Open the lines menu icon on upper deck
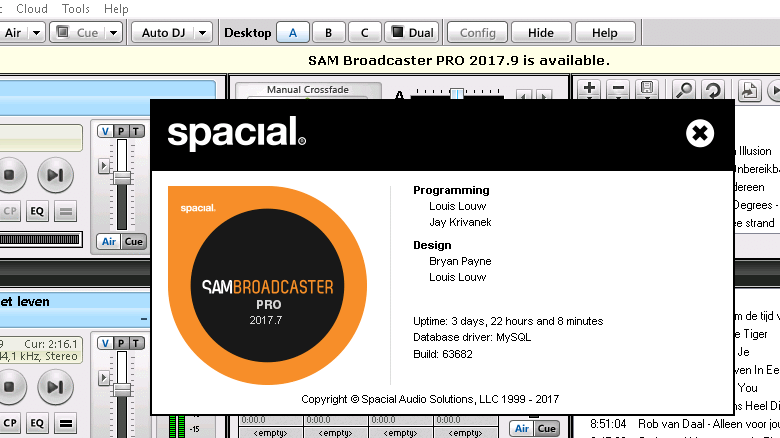 click(x=66, y=211)
